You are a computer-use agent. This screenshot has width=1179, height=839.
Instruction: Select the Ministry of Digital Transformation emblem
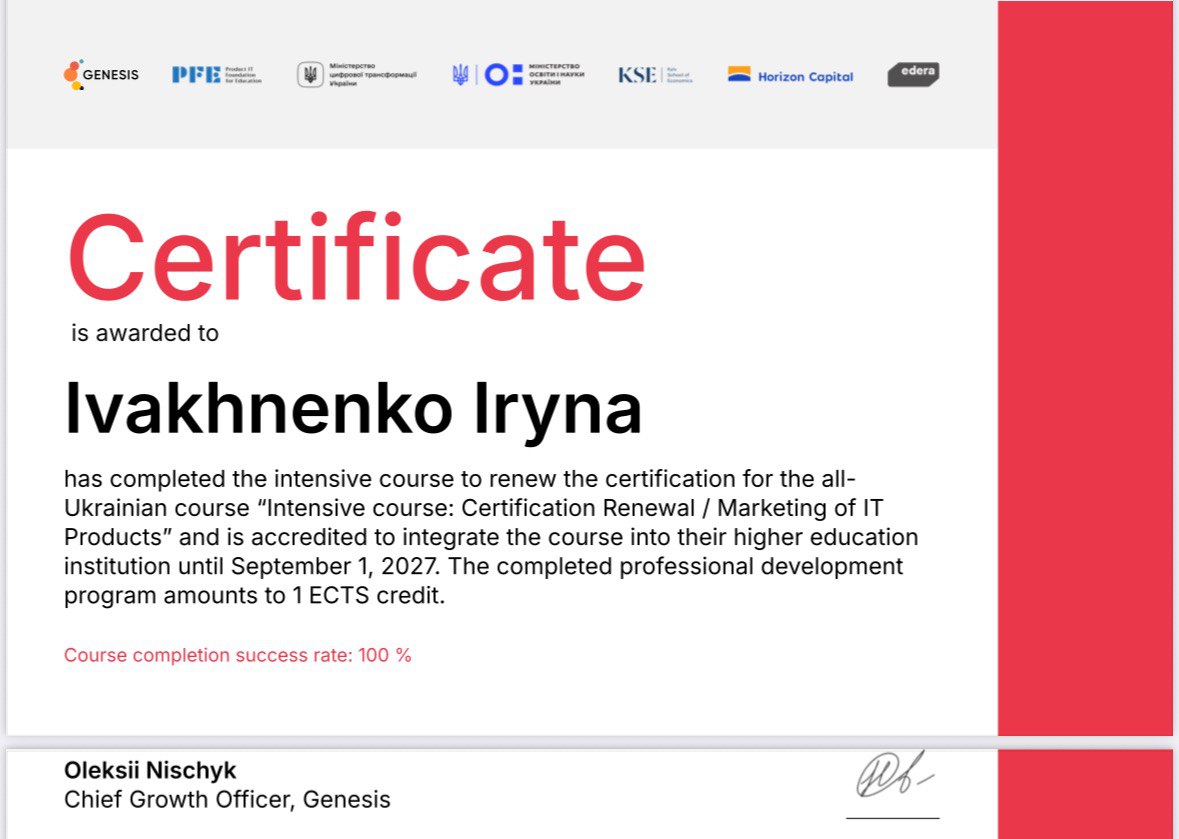[310, 75]
